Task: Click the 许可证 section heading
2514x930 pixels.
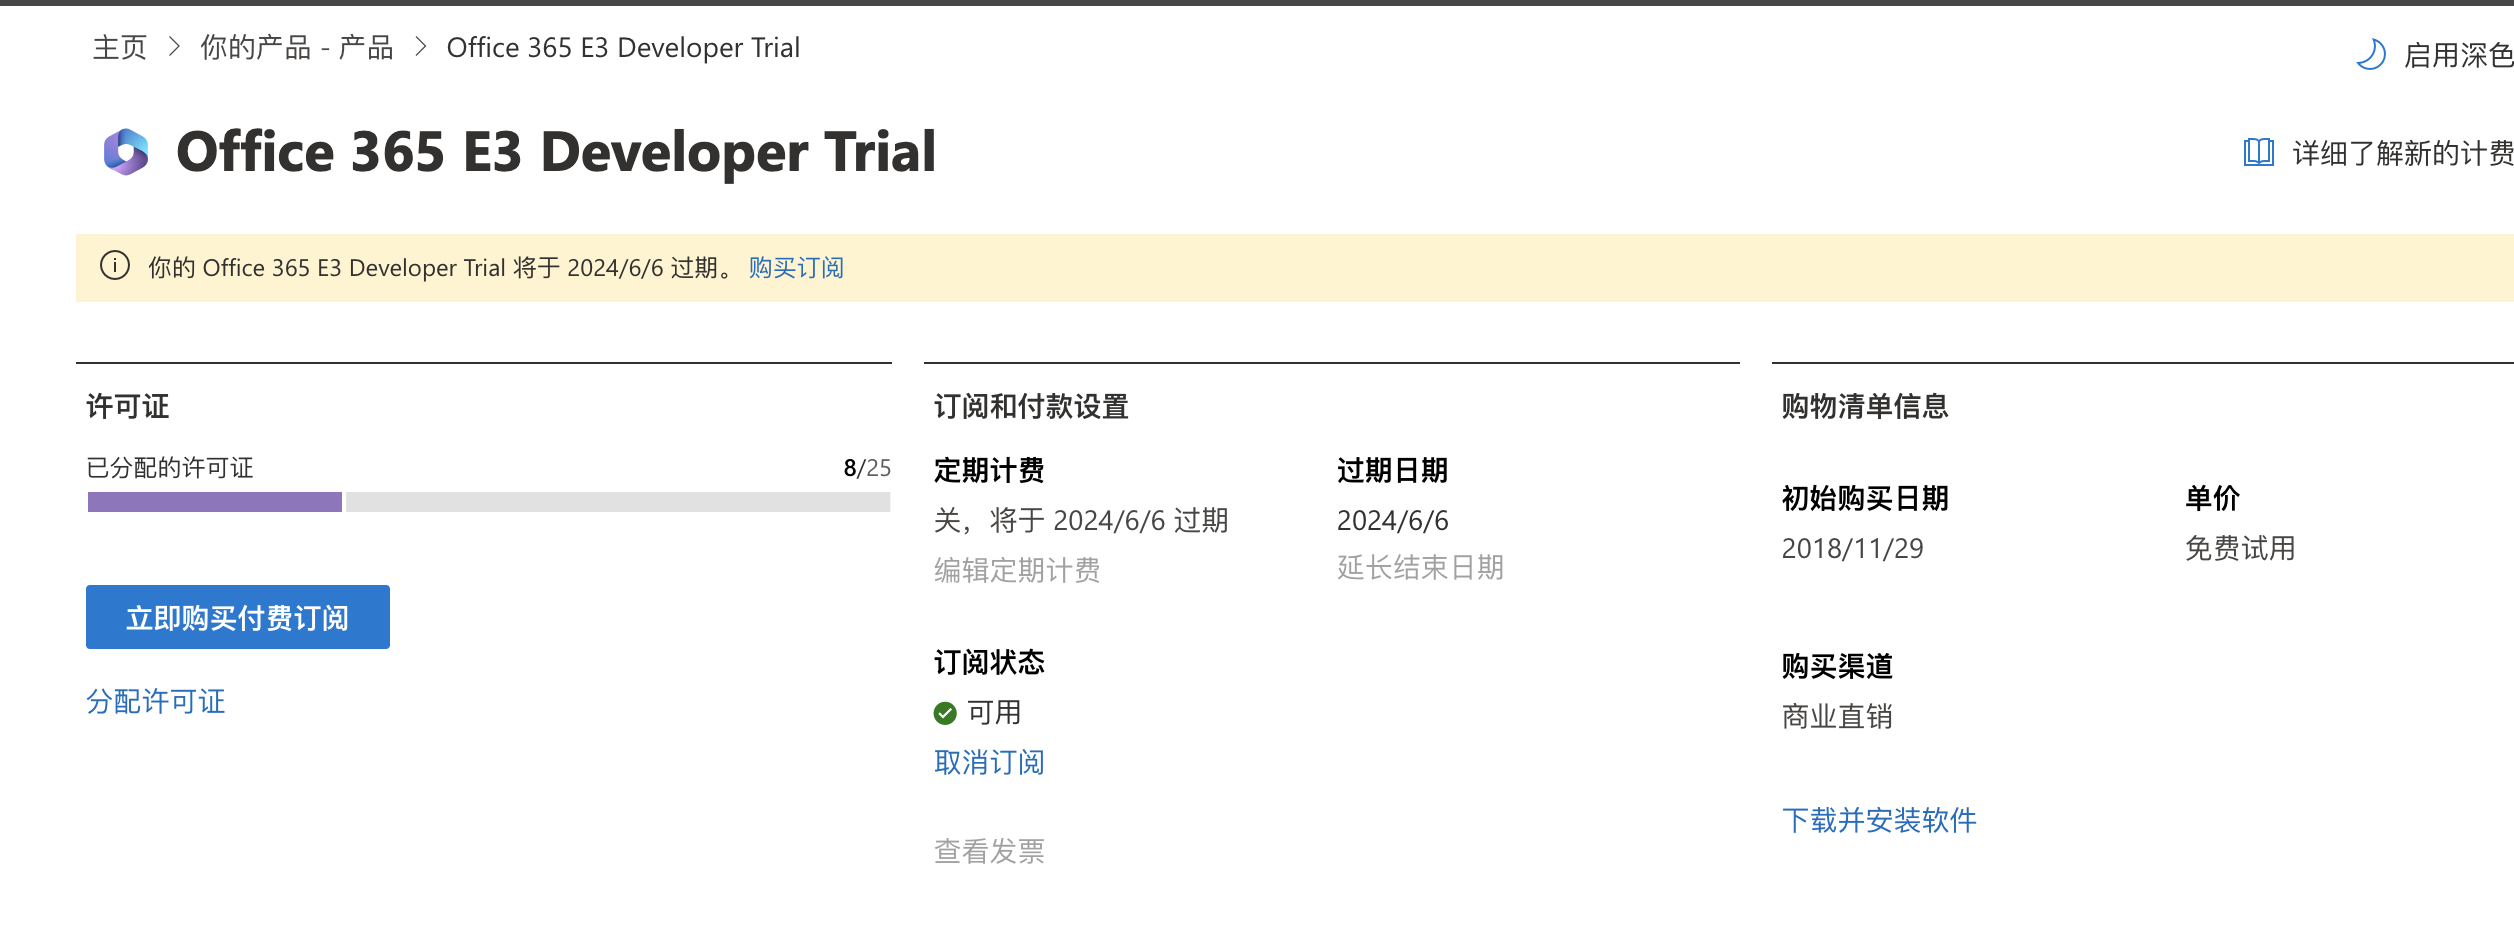Action: (128, 406)
